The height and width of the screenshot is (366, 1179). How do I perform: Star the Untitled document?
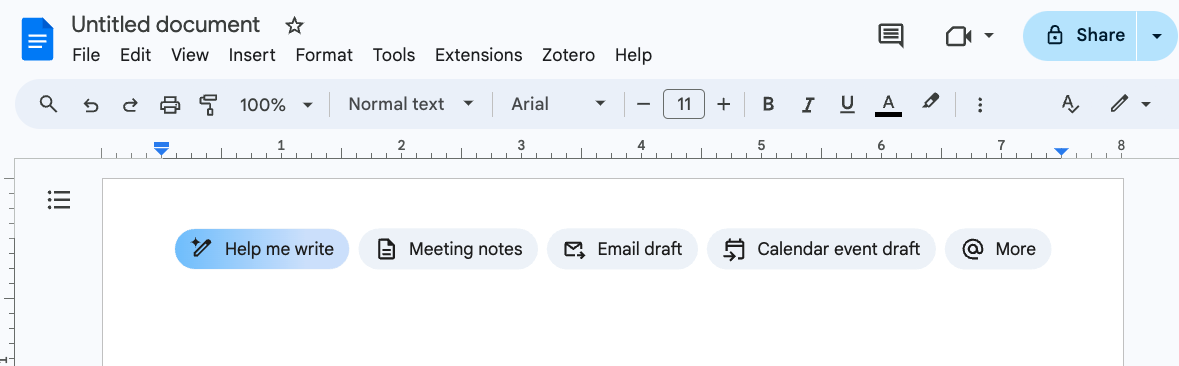294,26
